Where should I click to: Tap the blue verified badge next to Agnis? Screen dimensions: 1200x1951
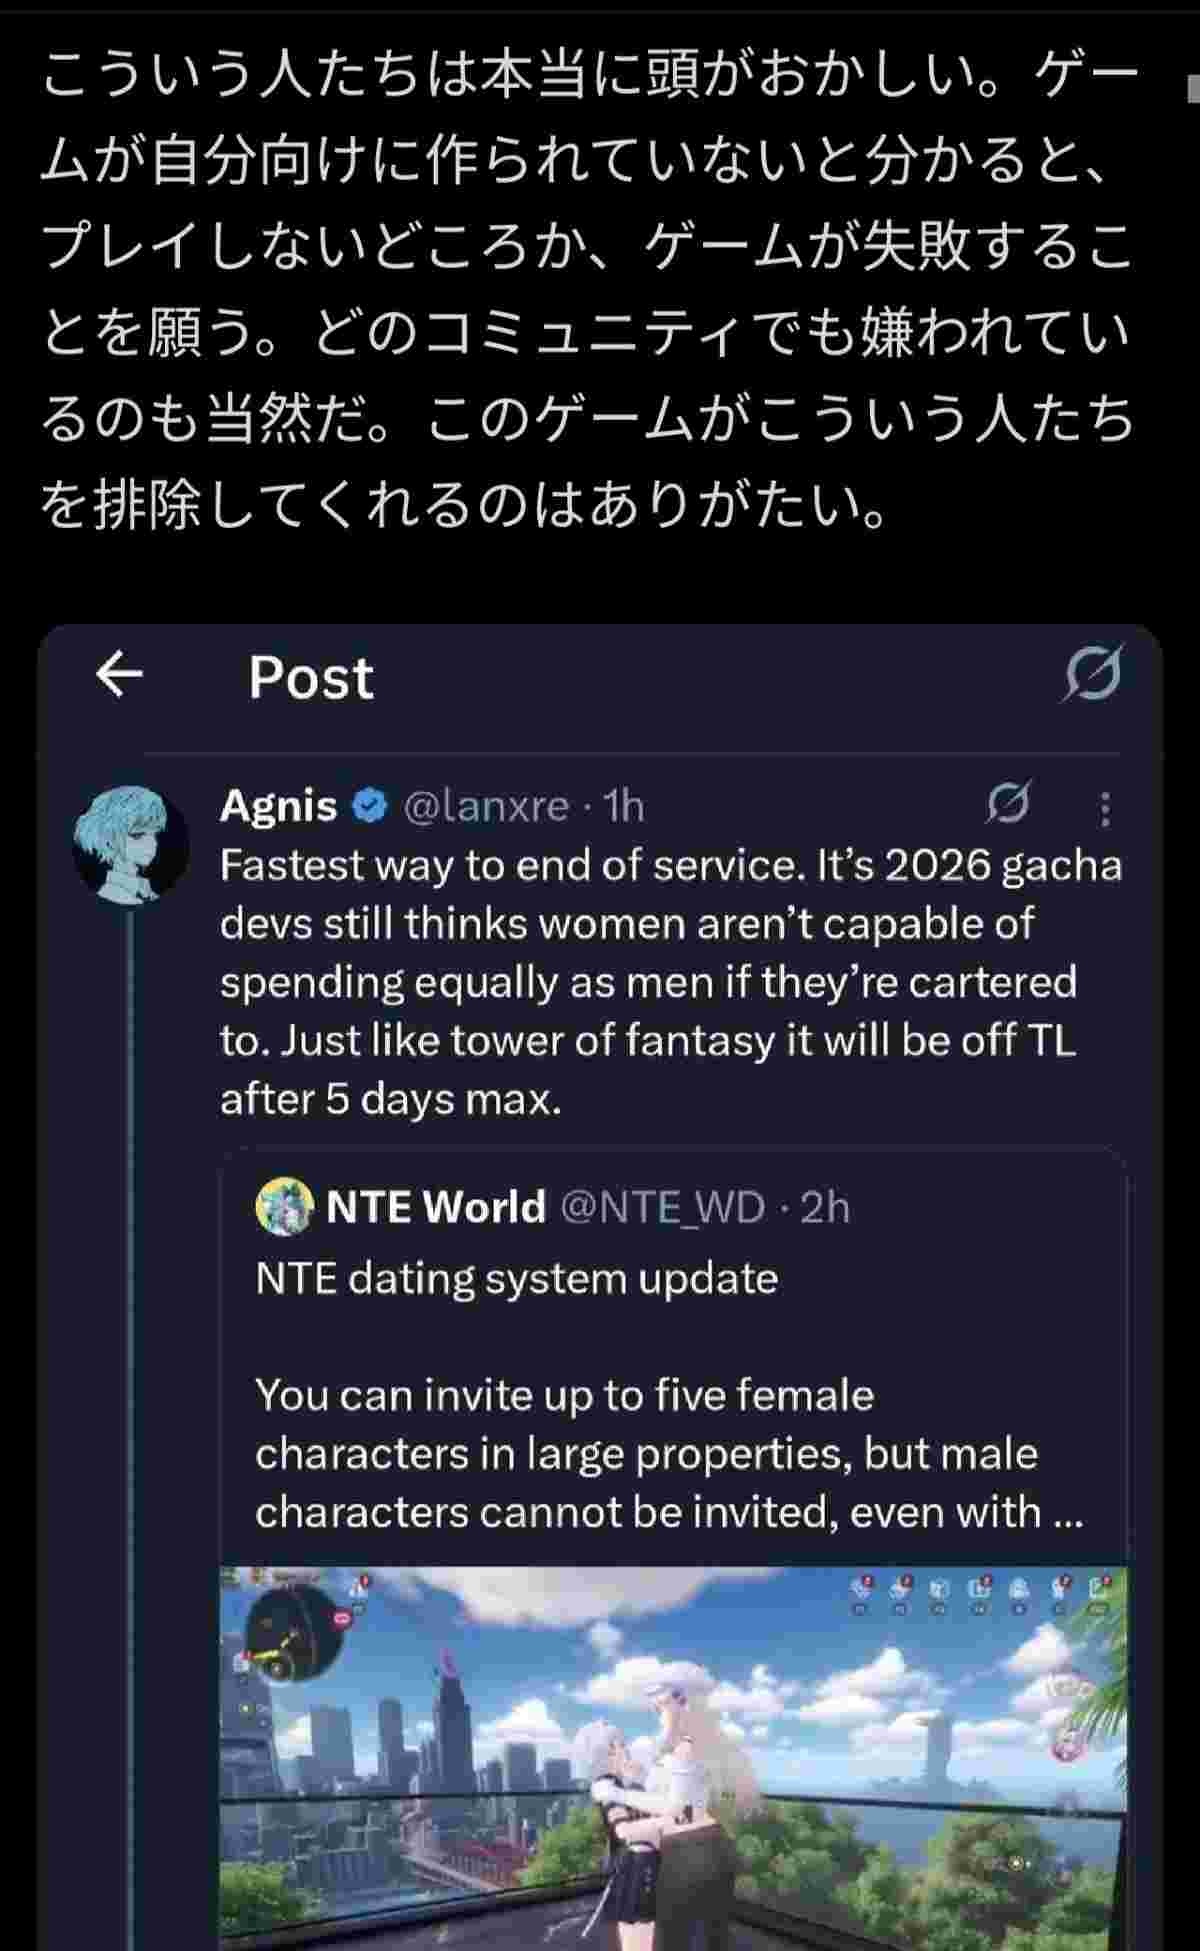pyautogui.click(x=370, y=805)
